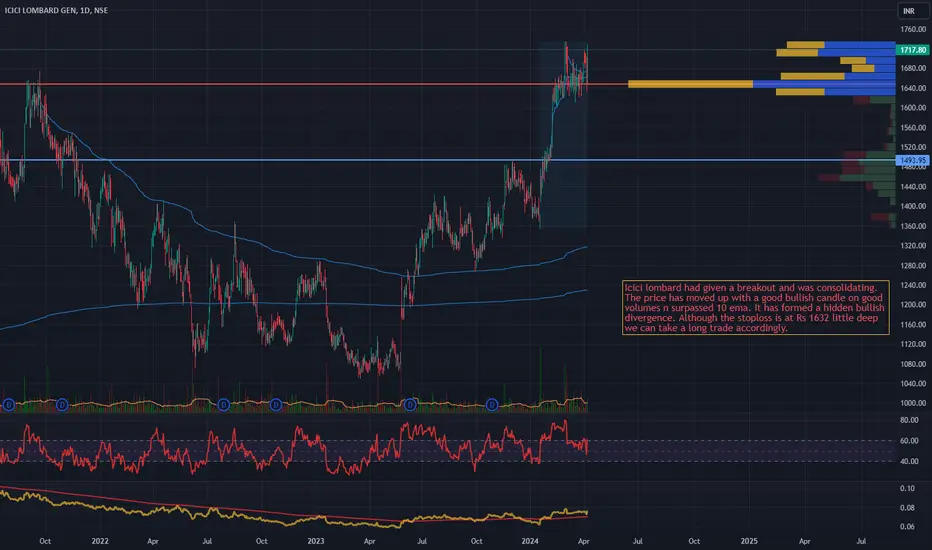This screenshot has height=550, width=932.
Task: Select the Icici lombard breakout annotation text box
Action: (x=755, y=307)
